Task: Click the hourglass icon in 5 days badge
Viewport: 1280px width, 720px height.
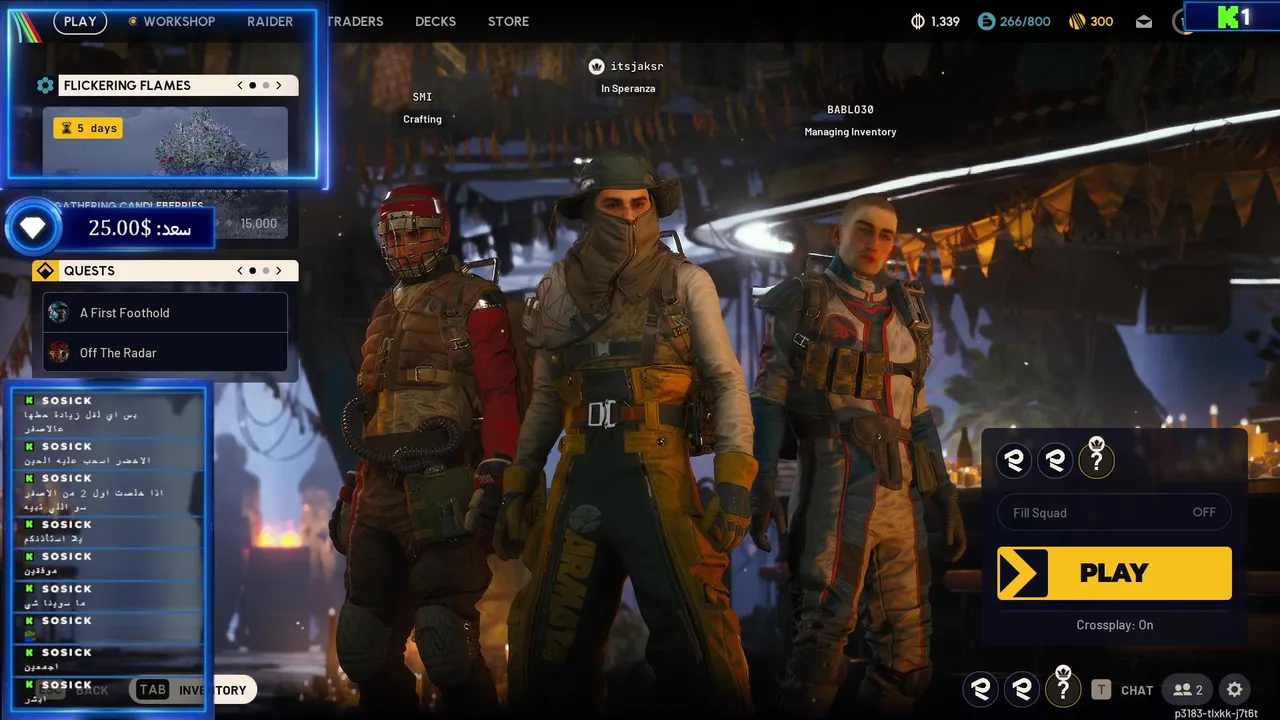Action: 66,128
